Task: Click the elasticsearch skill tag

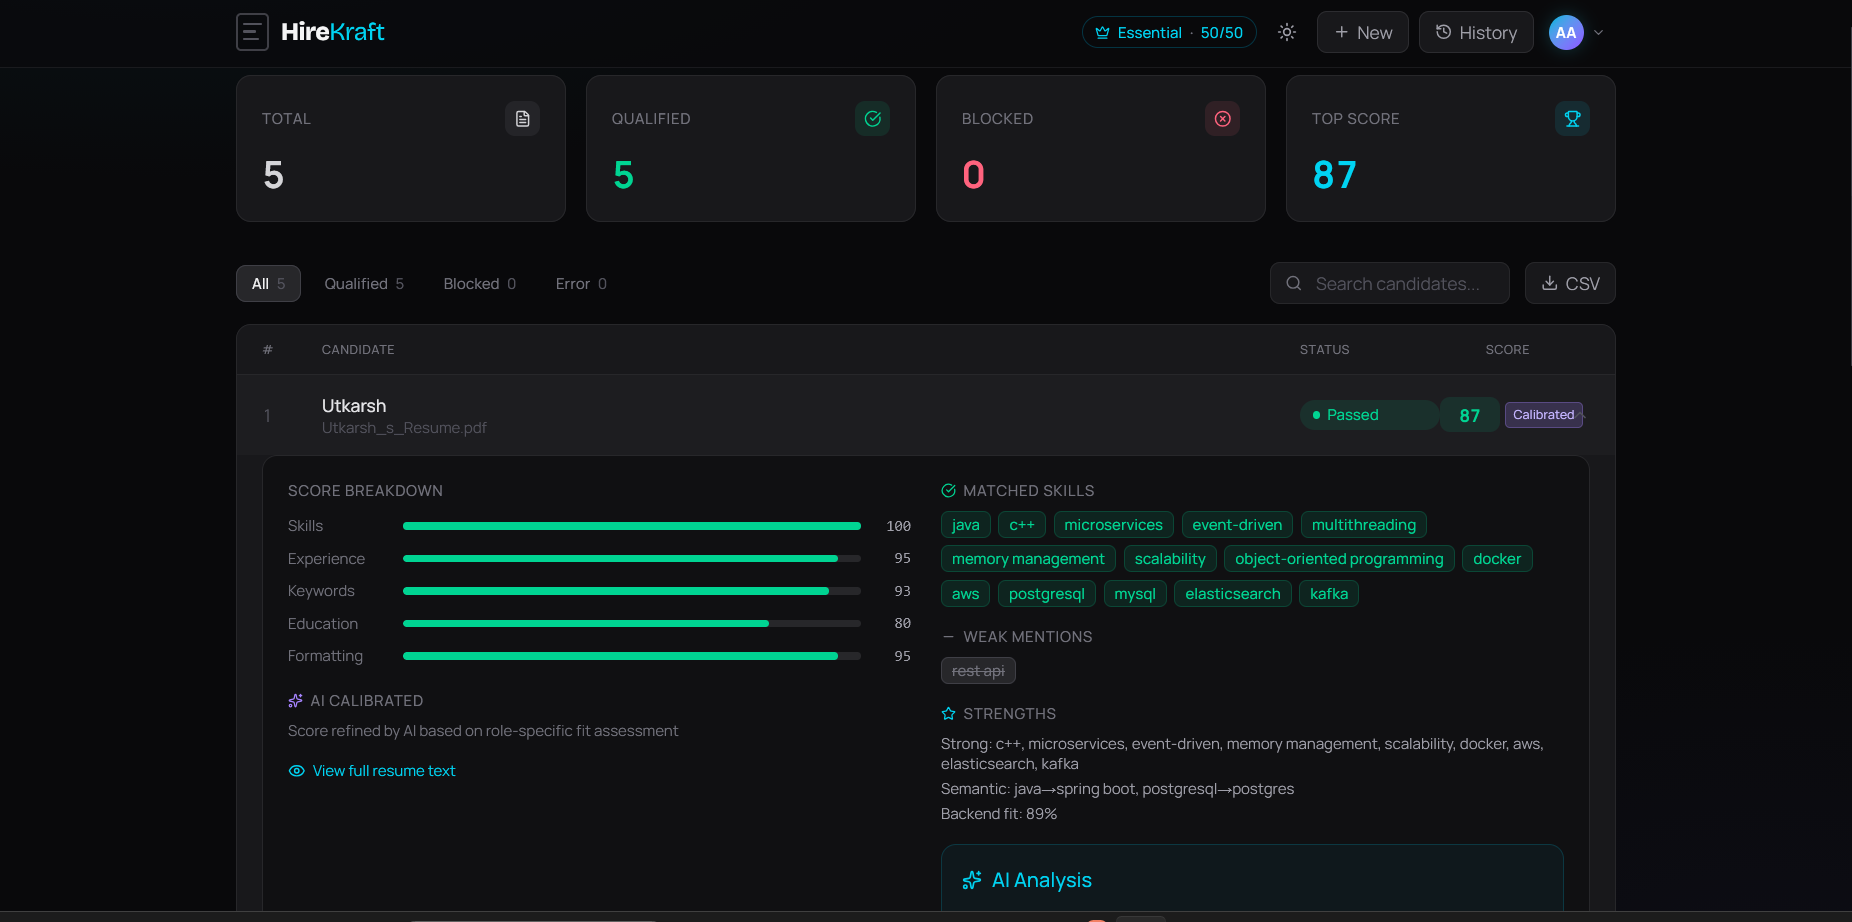Action: [x=1233, y=594]
